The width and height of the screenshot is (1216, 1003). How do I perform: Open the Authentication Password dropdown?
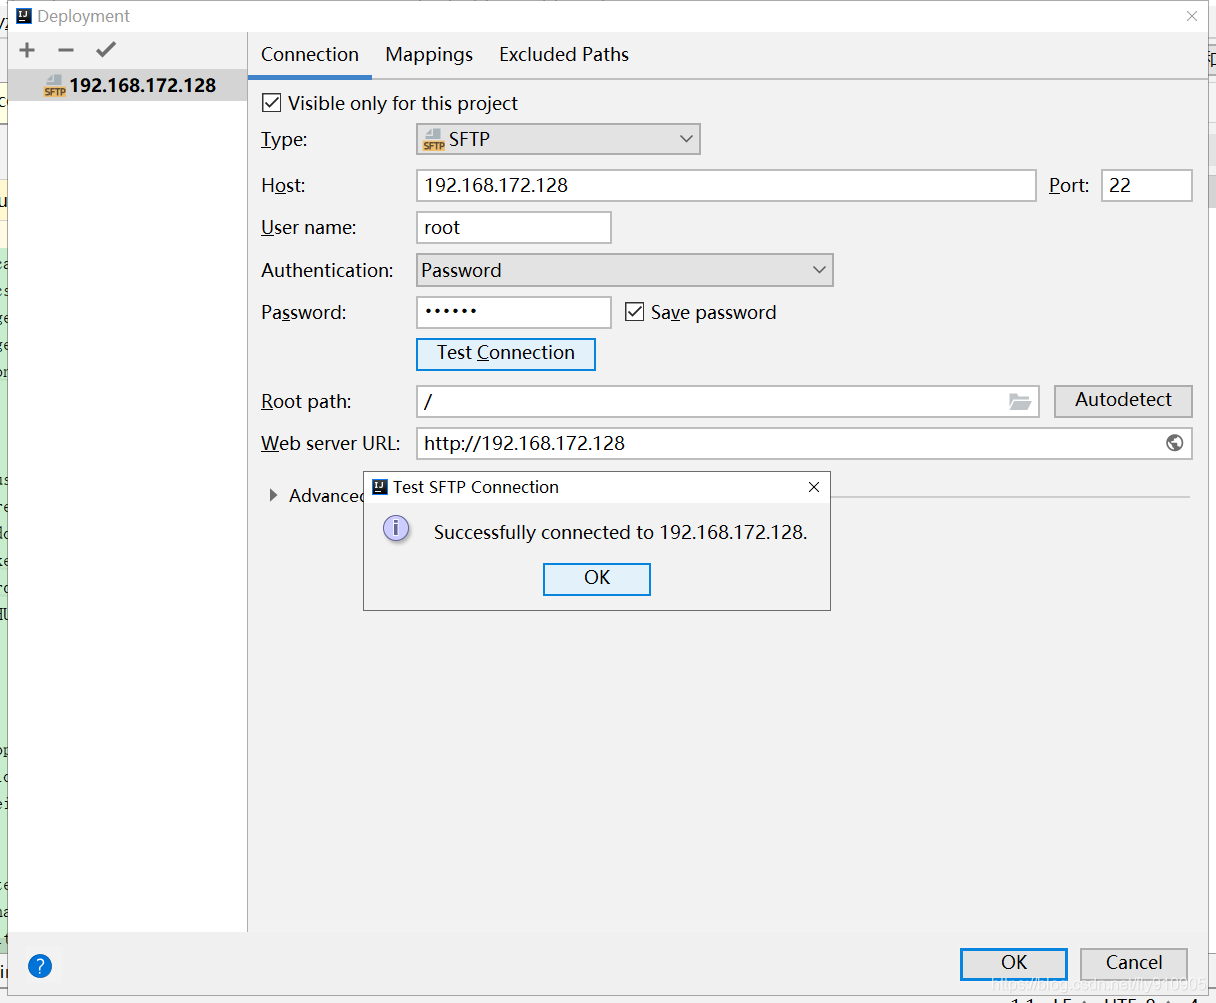pyautogui.click(x=624, y=270)
